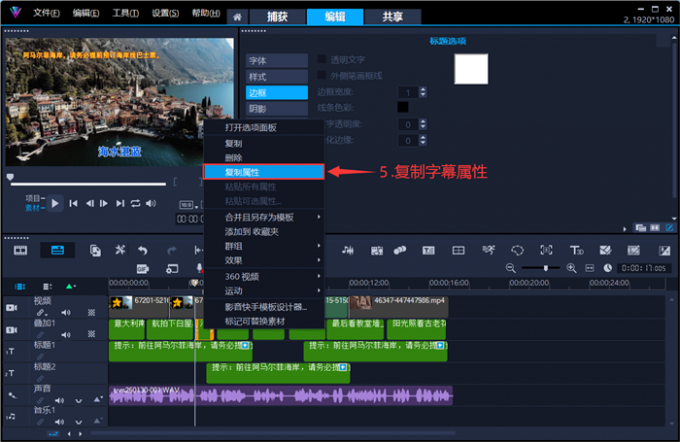Open the Customize Toolbar wrench icon

tap(120, 250)
